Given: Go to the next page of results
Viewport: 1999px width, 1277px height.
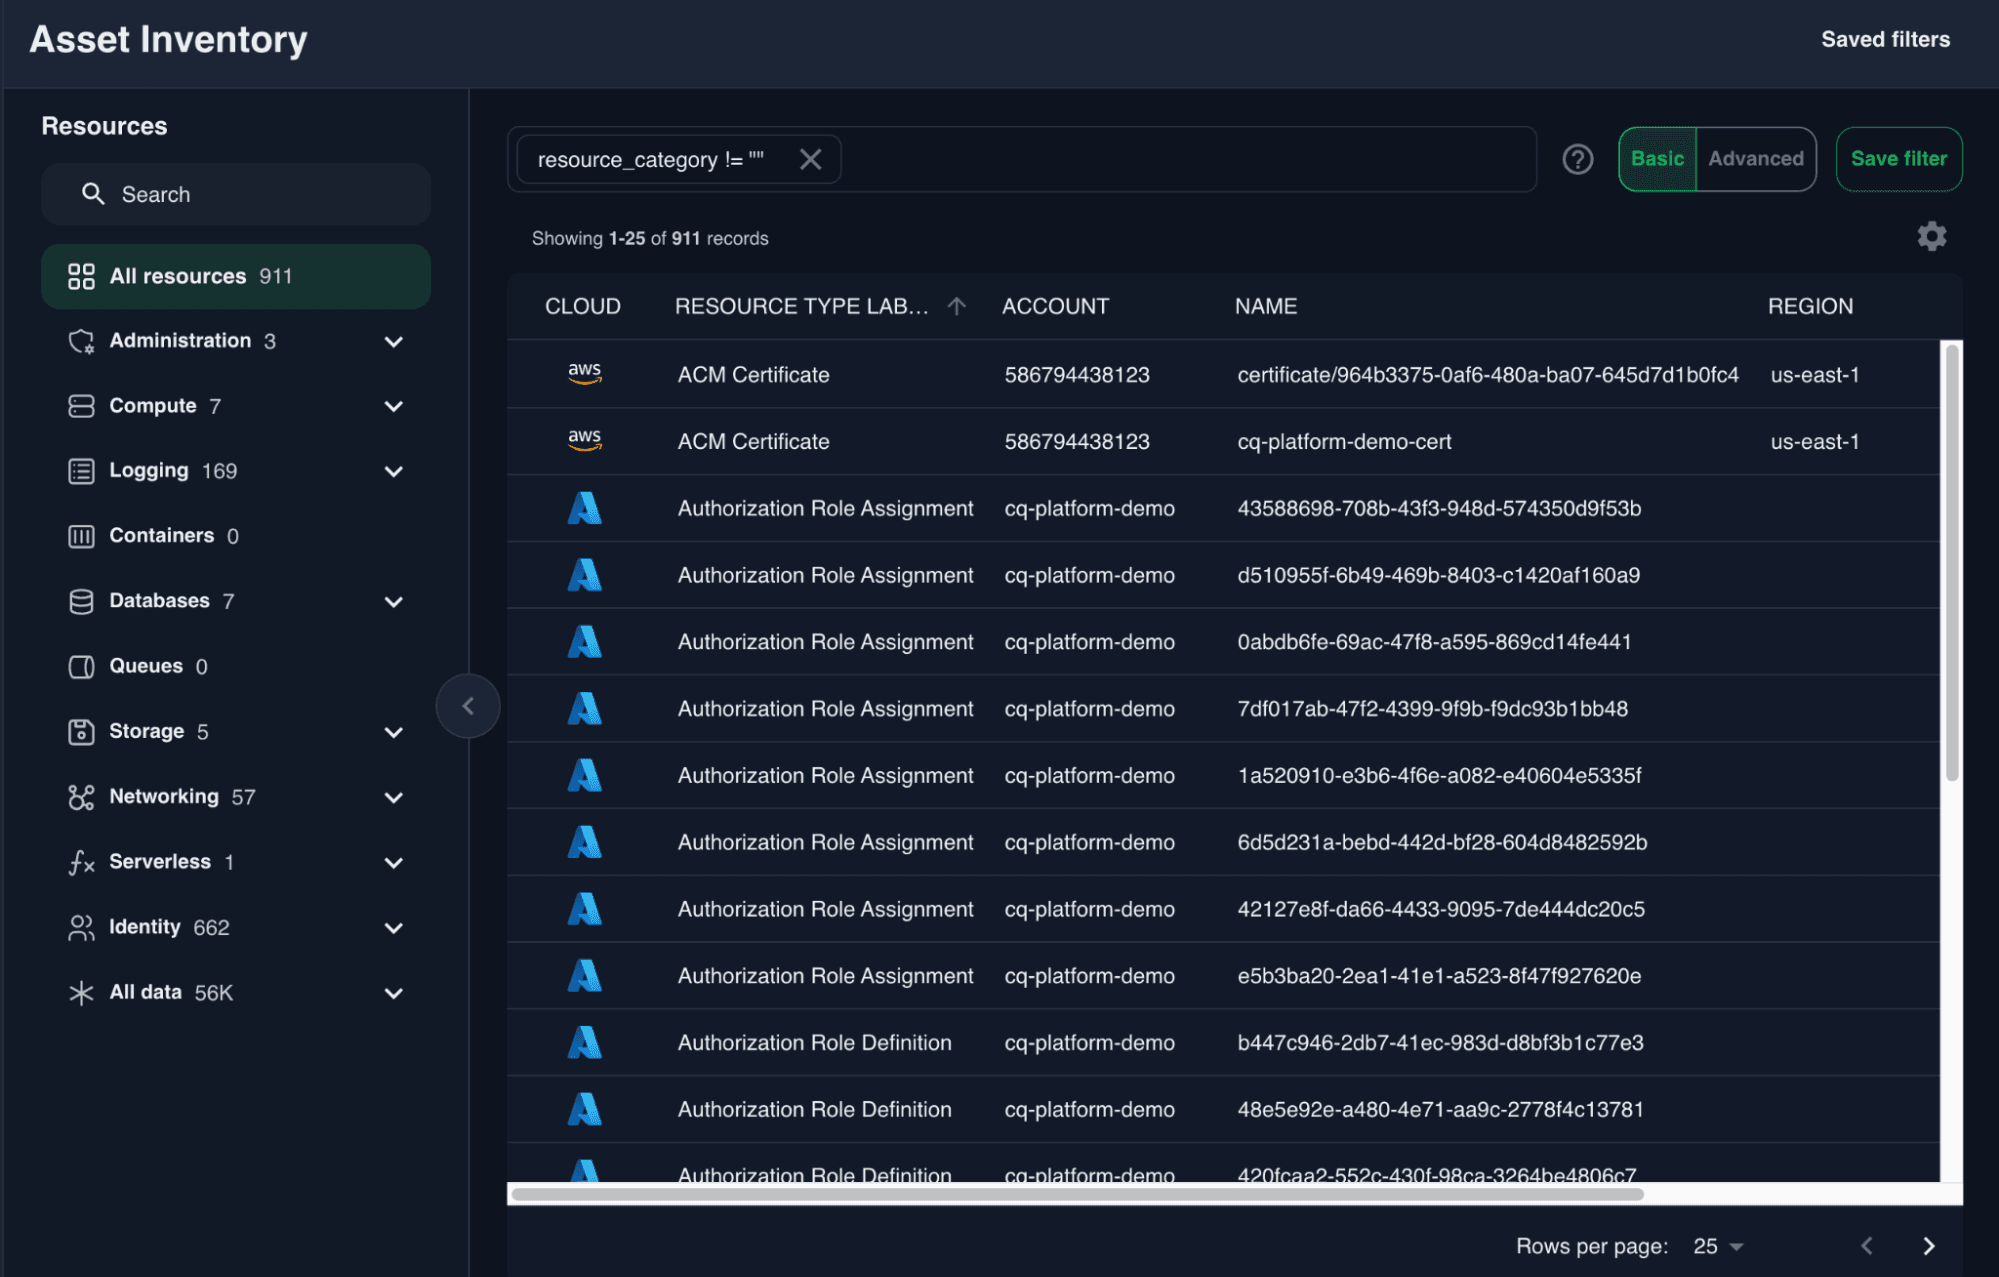Looking at the screenshot, I should (1928, 1246).
